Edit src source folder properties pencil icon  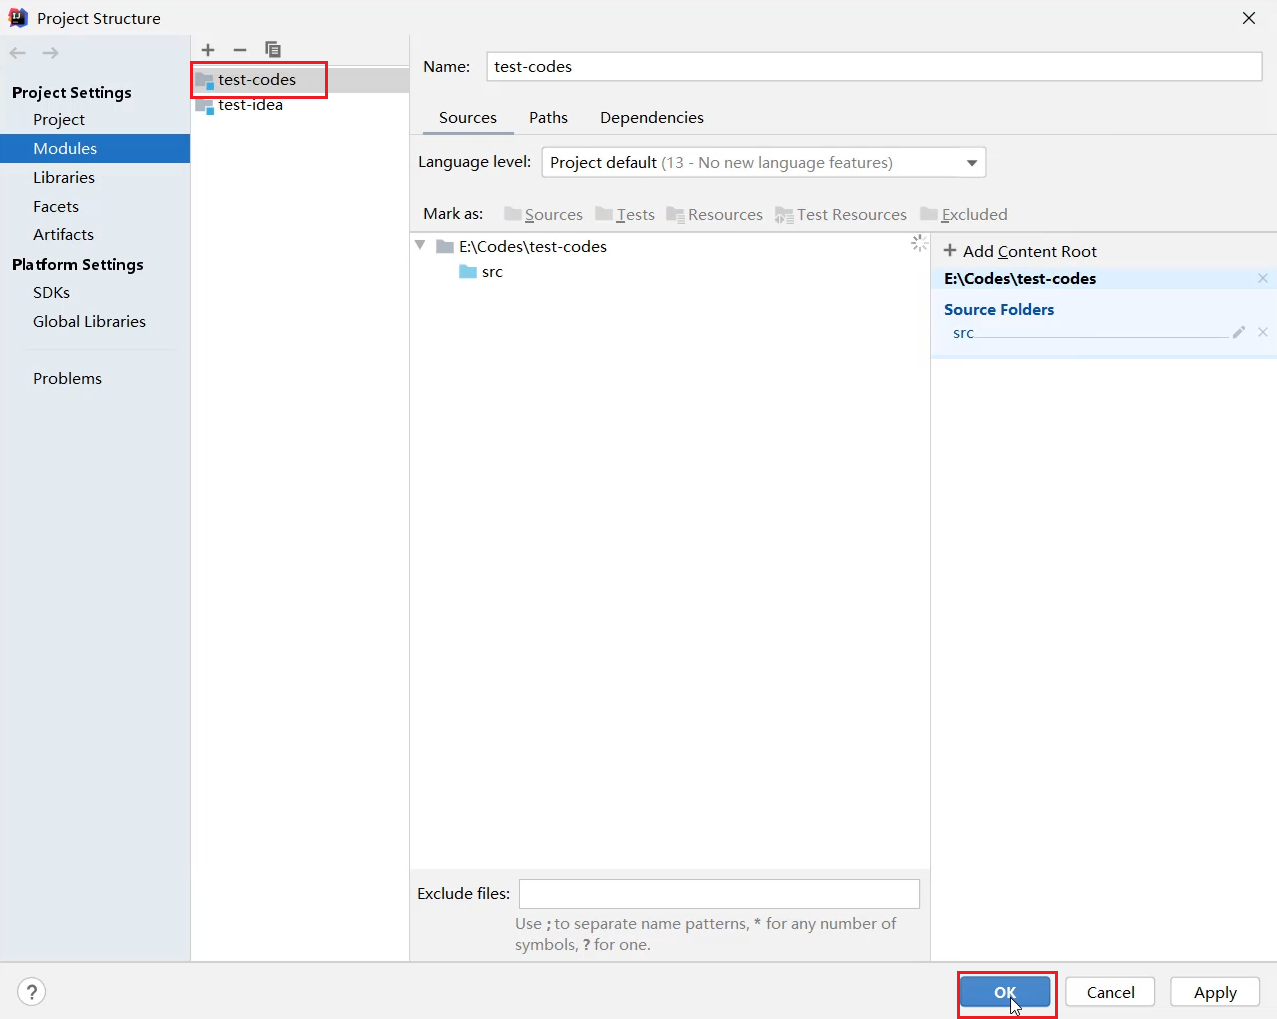pyautogui.click(x=1239, y=332)
